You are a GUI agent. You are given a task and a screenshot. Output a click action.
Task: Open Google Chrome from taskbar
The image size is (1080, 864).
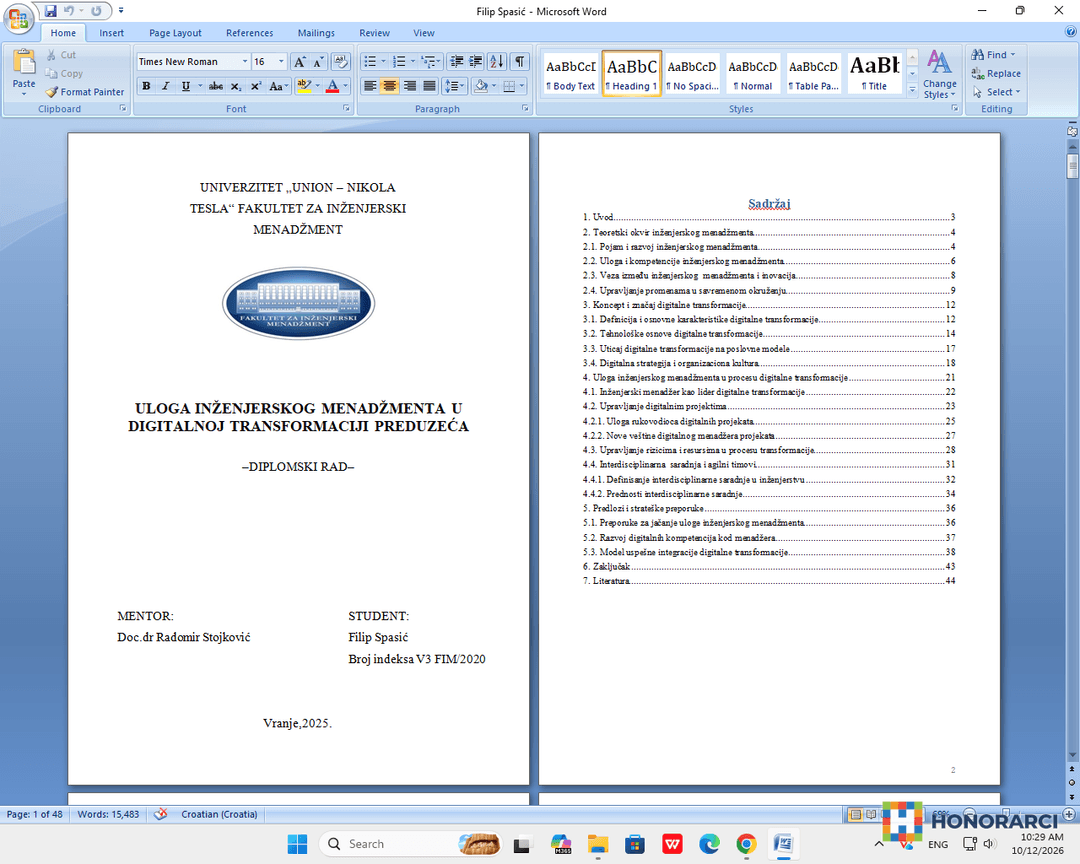click(746, 844)
